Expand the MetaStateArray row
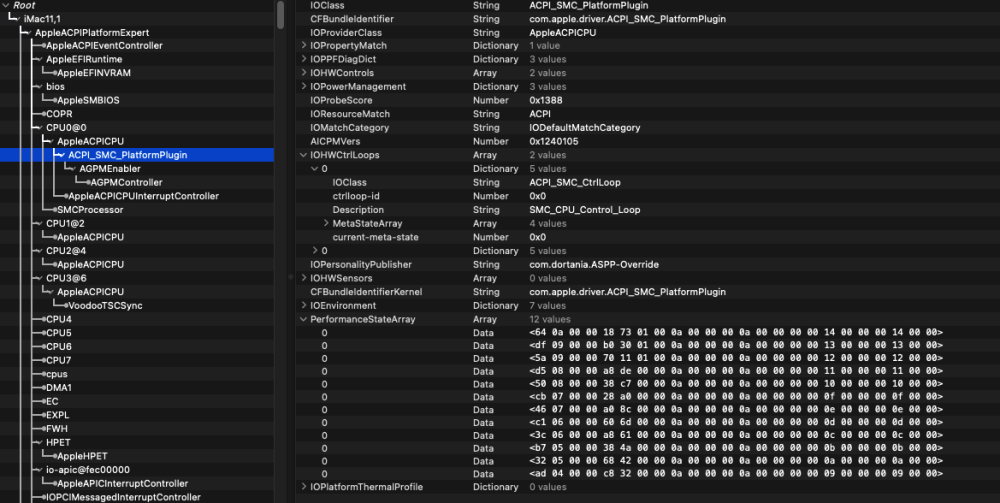The image size is (1000, 503). point(326,223)
